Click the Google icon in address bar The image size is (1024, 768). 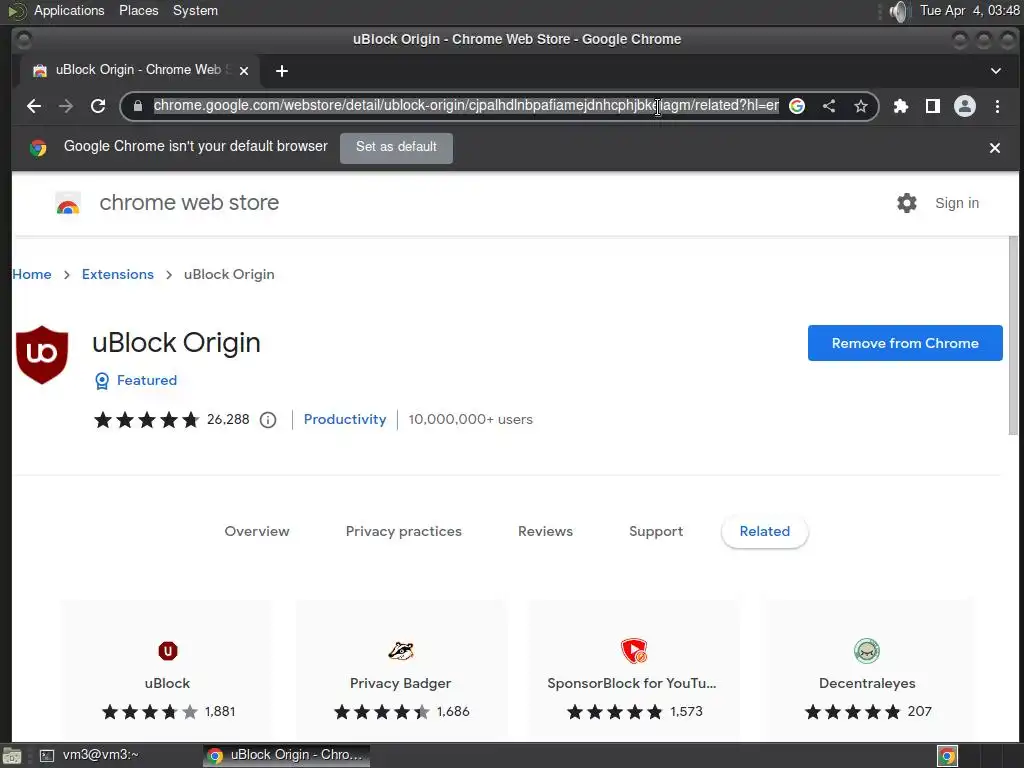[797, 106]
